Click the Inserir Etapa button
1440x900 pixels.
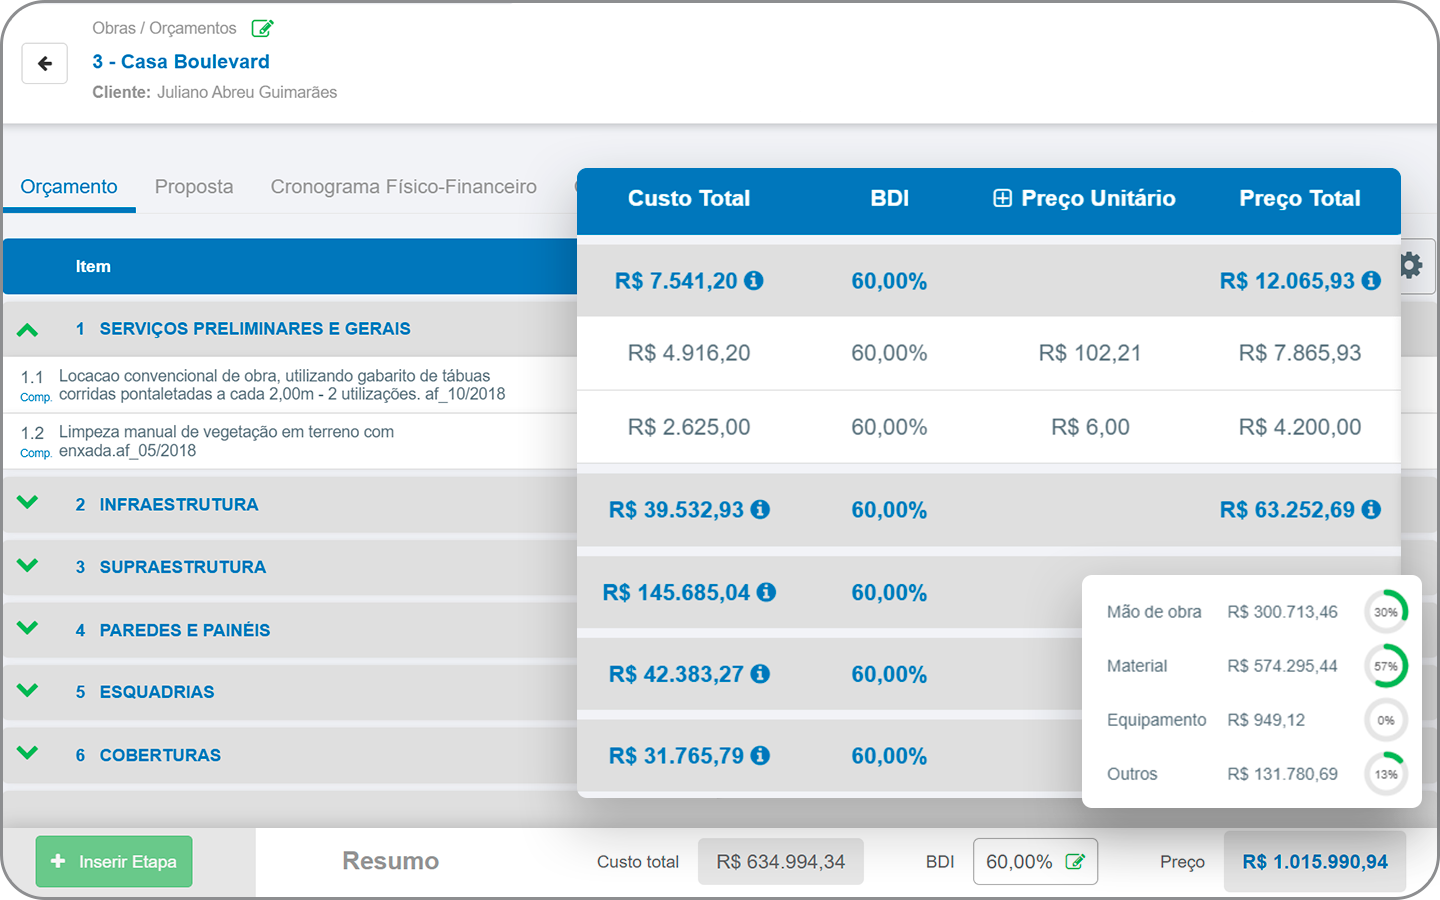pos(114,862)
